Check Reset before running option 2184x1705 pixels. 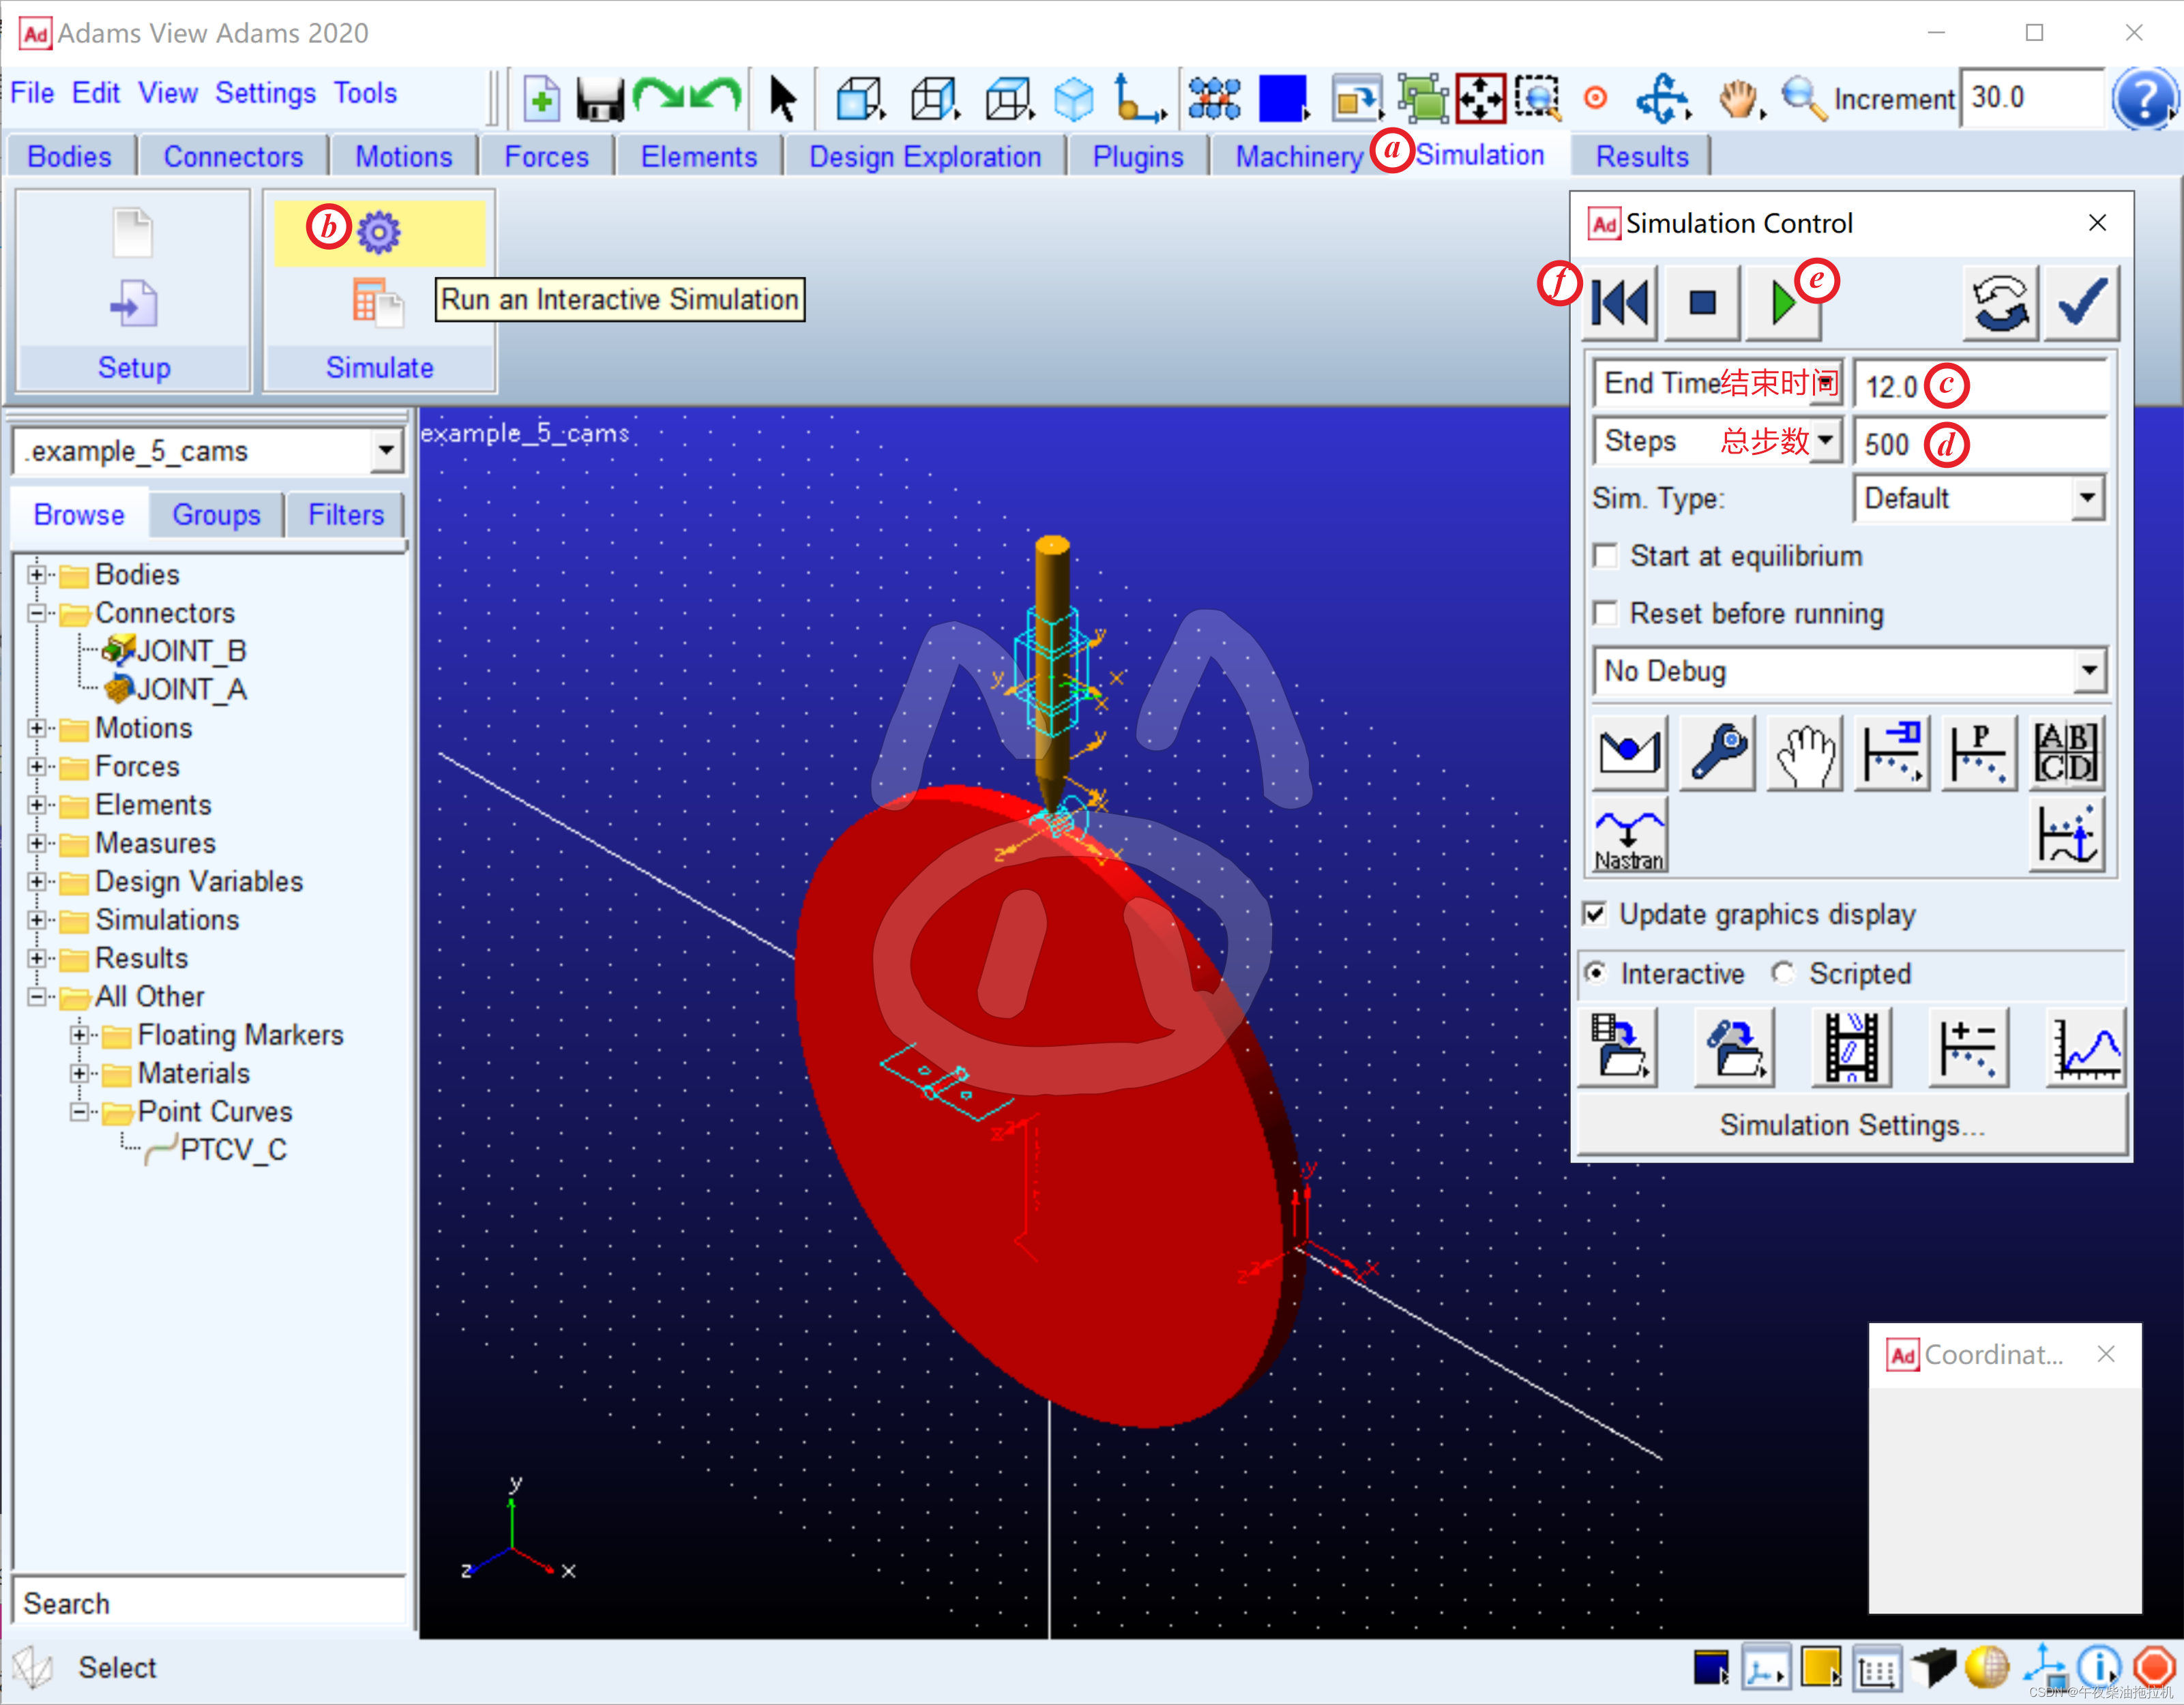[1605, 613]
